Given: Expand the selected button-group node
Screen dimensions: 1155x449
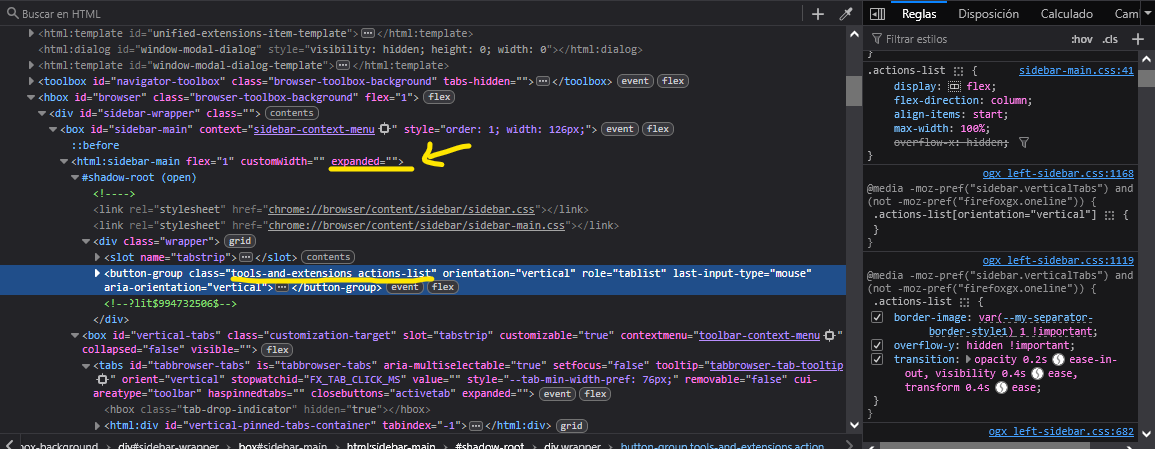Looking at the screenshot, I should [x=97, y=273].
